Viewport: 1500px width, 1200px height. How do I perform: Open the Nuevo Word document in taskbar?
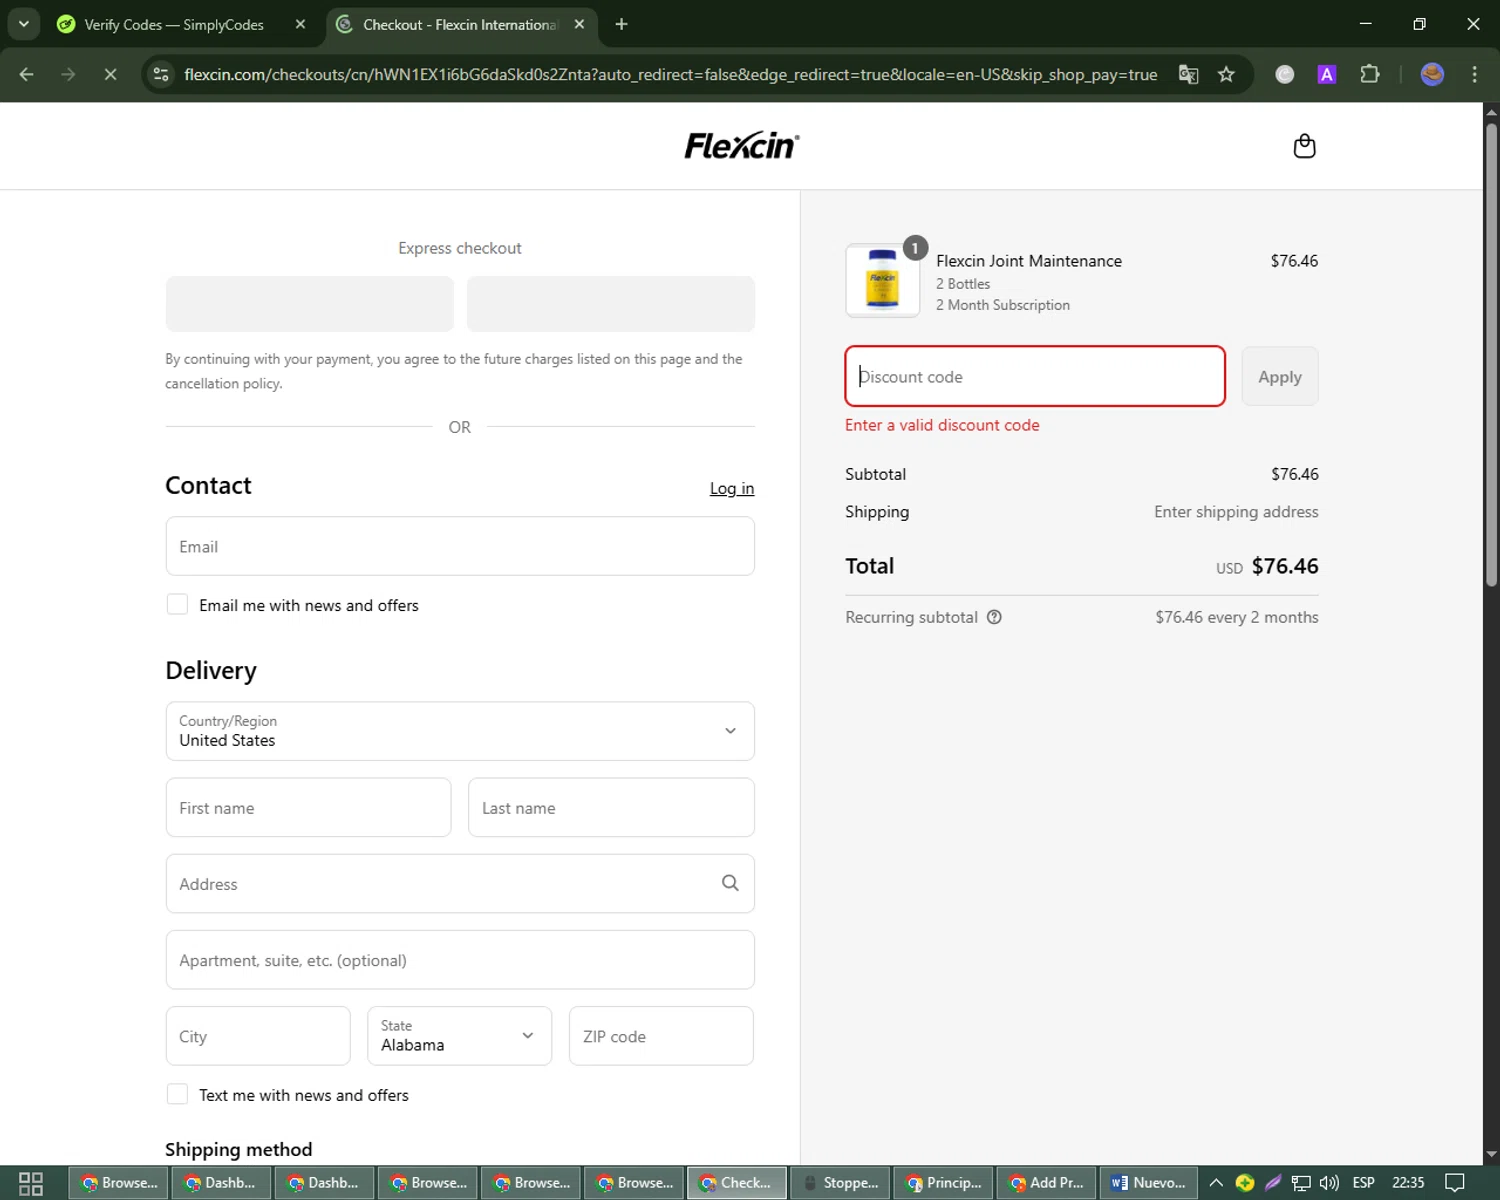(1148, 1183)
